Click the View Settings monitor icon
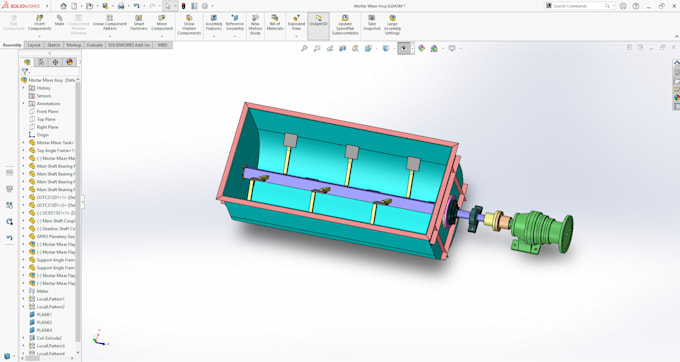Viewport: 680px width, 362px height. tap(452, 49)
